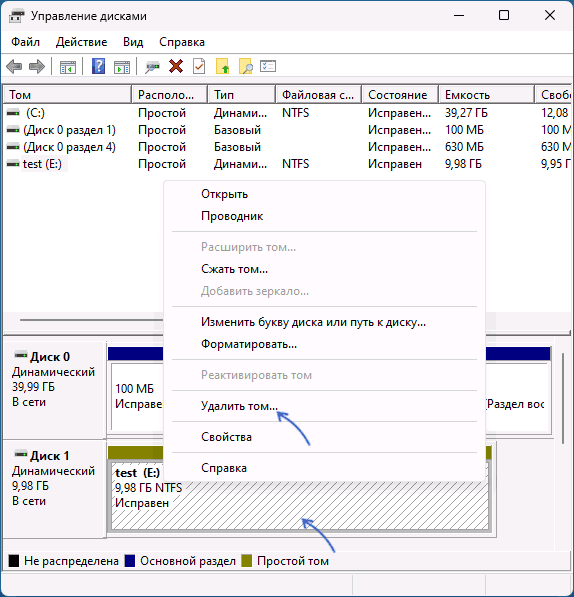
Task: Toggle the show/hide action pane icon
Action: 122,67
